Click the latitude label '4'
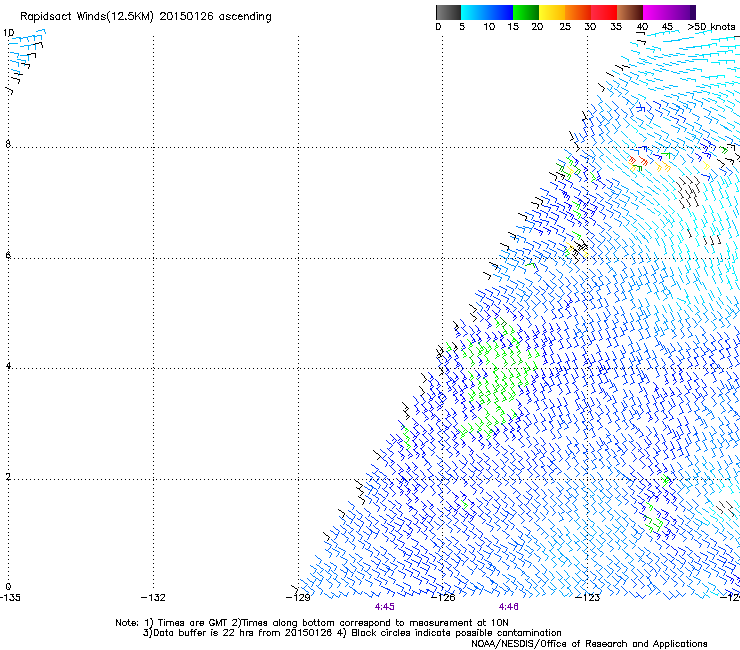The image size is (740, 650). pyautogui.click(x=8, y=366)
